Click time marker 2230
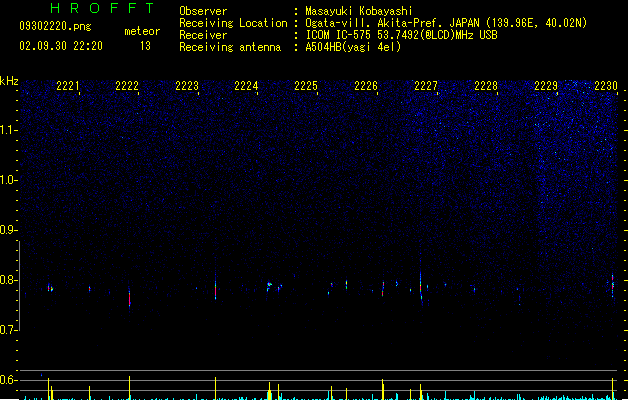The height and width of the screenshot is (400, 629). coord(606,86)
